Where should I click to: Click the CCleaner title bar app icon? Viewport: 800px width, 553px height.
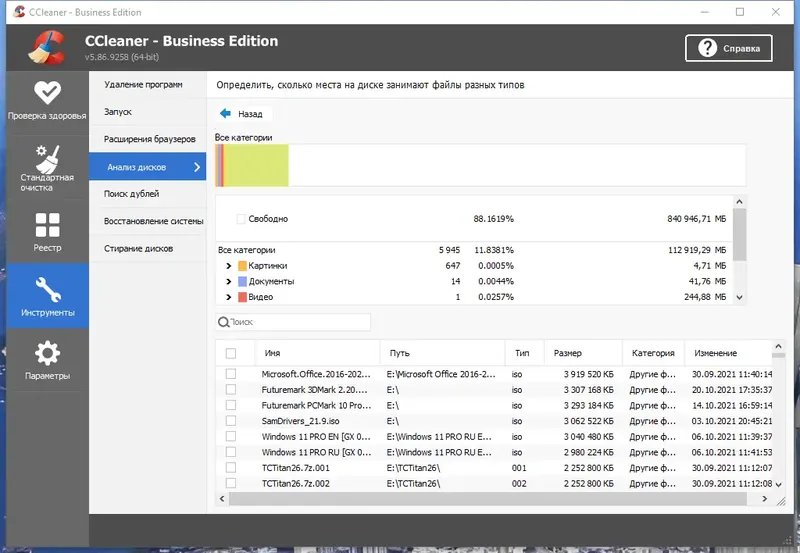(19, 12)
